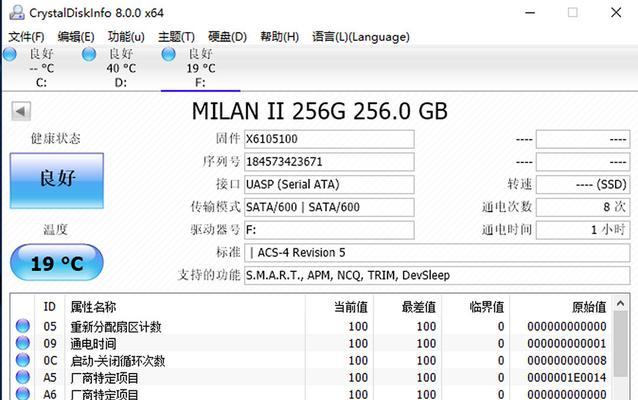Click the 19 °C temperature button
The image size is (638, 400).
point(57,263)
